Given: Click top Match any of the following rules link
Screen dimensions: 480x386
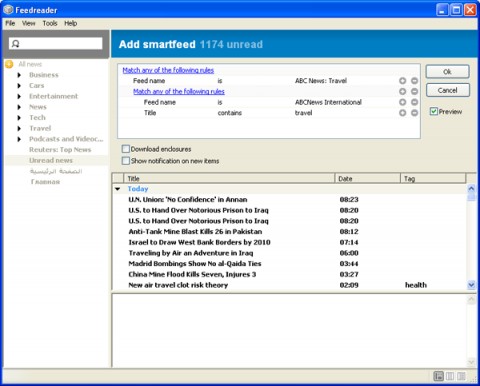Looking at the screenshot, I should (168, 70).
